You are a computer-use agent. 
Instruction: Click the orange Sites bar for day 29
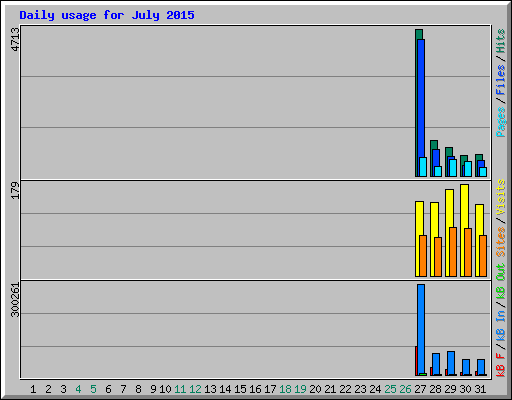pos(453,252)
